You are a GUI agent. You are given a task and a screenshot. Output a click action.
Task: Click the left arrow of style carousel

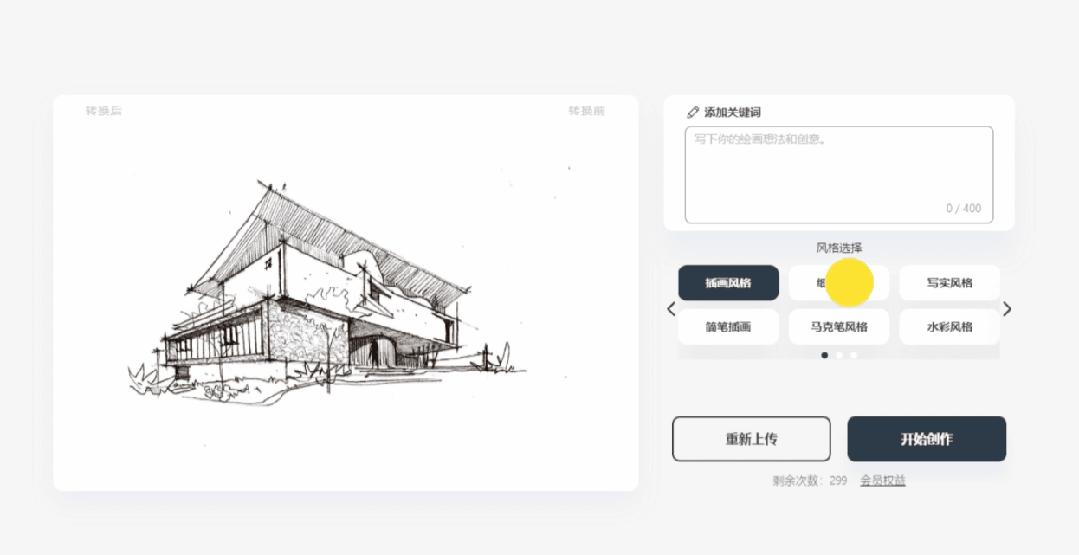click(671, 309)
